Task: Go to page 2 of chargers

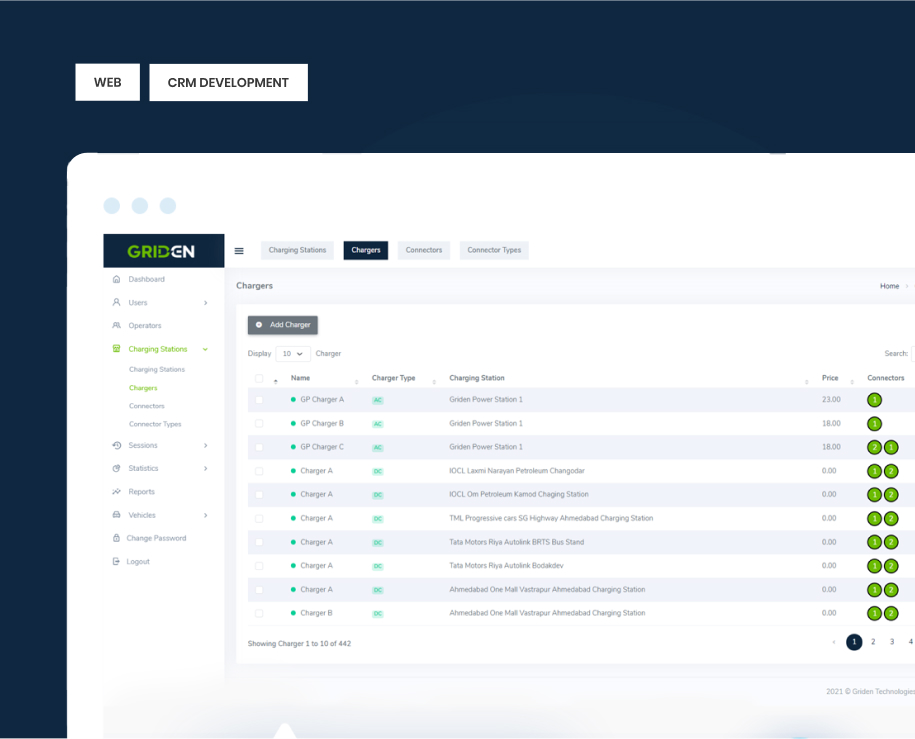Action: click(x=873, y=642)
